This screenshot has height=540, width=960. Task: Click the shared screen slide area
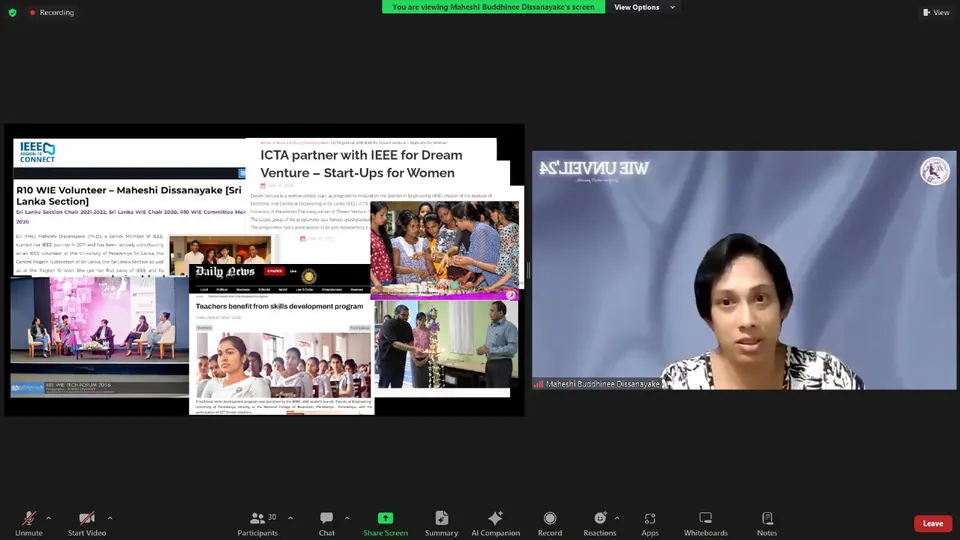pos(264,270)
